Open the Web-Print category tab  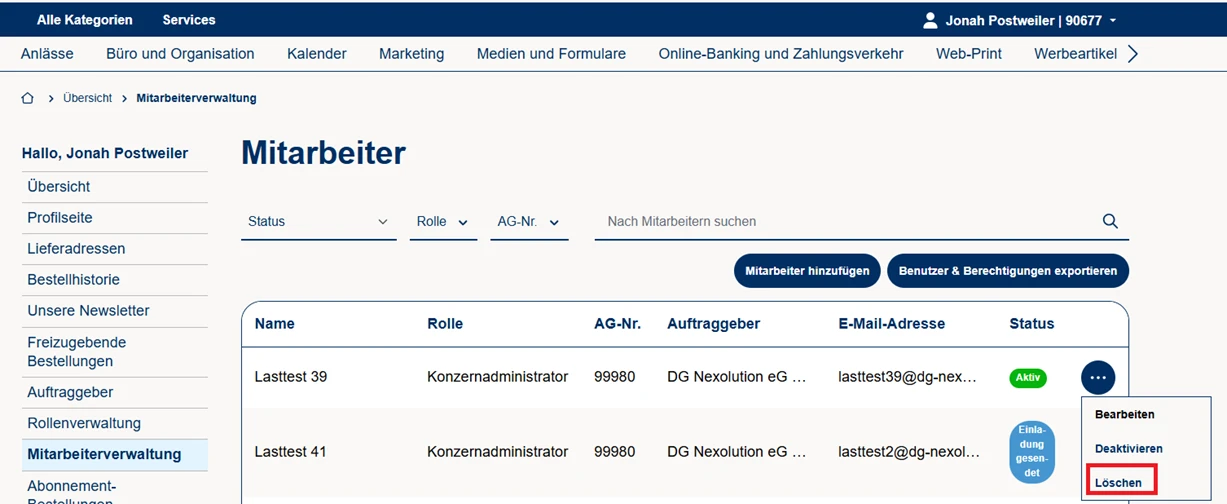[x=968, y=54]
